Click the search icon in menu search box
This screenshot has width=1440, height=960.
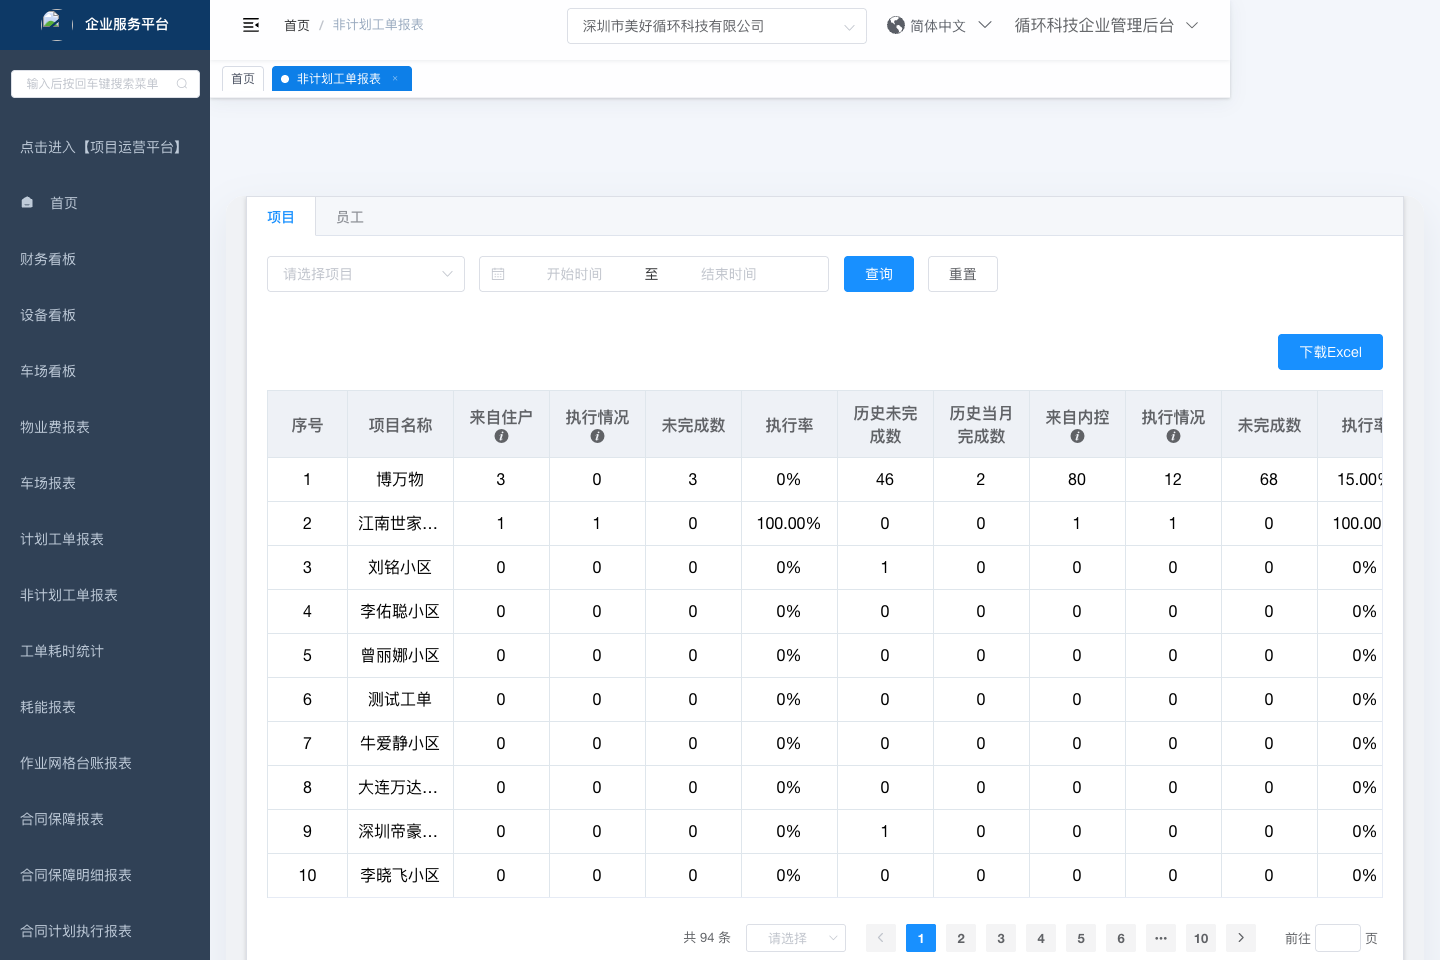[182, 84]
